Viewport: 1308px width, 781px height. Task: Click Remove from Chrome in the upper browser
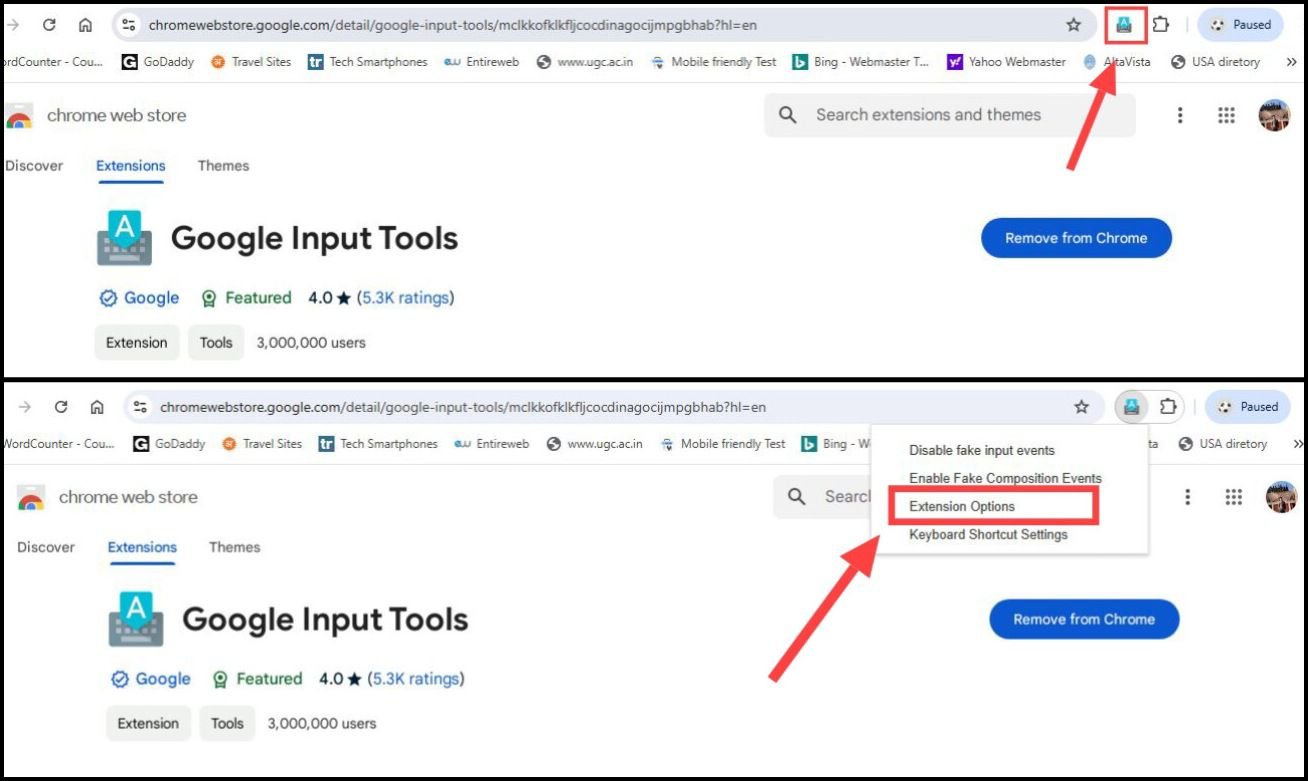click(x=1076, y=238)
